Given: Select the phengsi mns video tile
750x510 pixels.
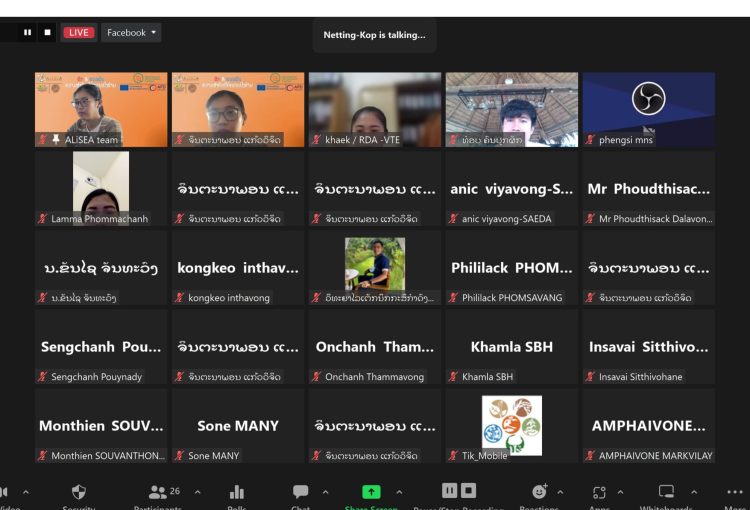Looking at the screenshot, I should click(648, 109).
